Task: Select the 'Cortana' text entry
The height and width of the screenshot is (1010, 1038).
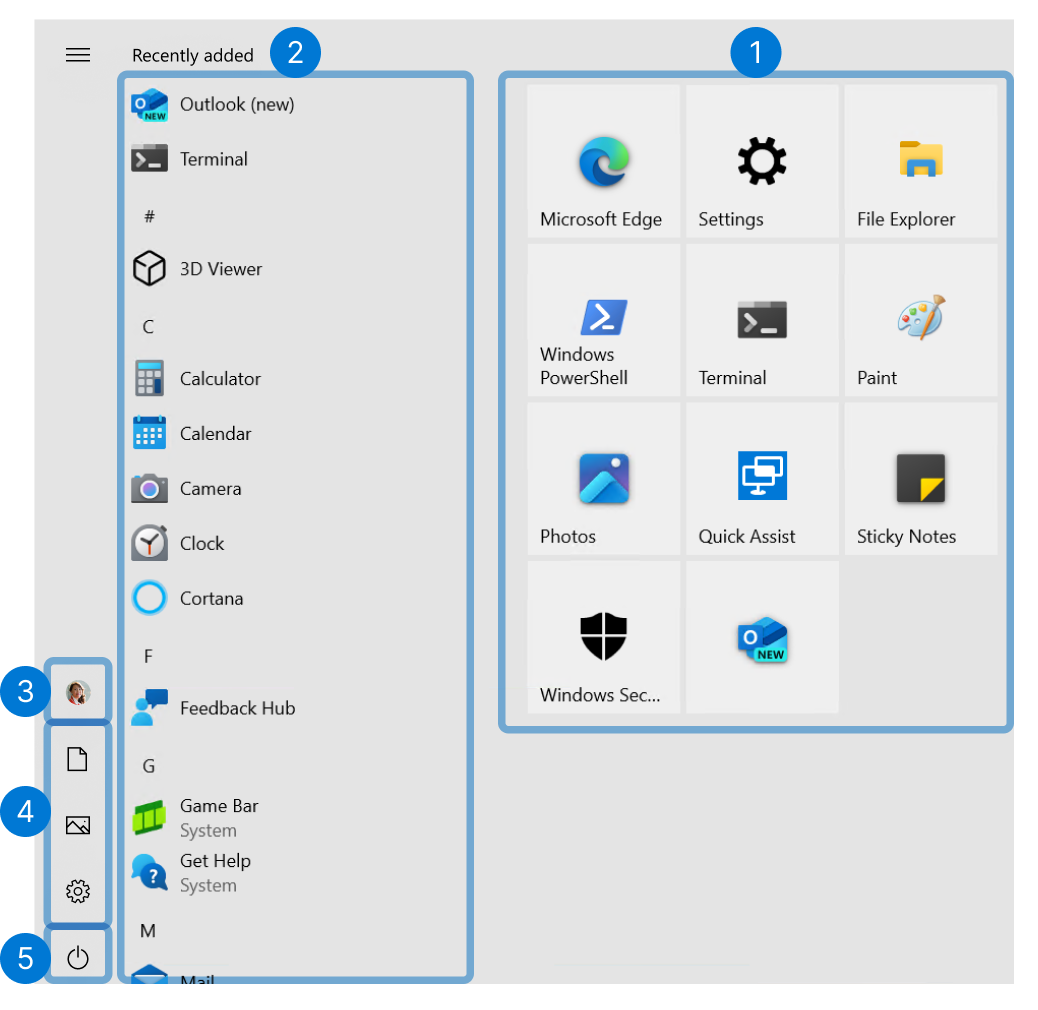Action: point(211,598)
